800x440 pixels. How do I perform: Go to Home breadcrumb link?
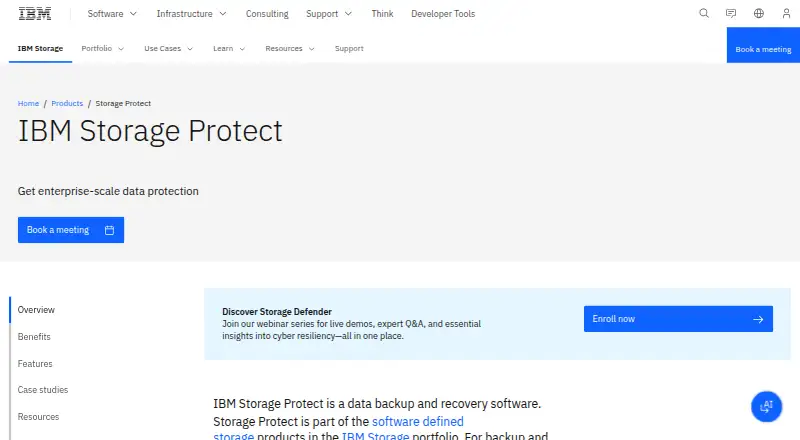pyautogui.click(x=28, y=103)
